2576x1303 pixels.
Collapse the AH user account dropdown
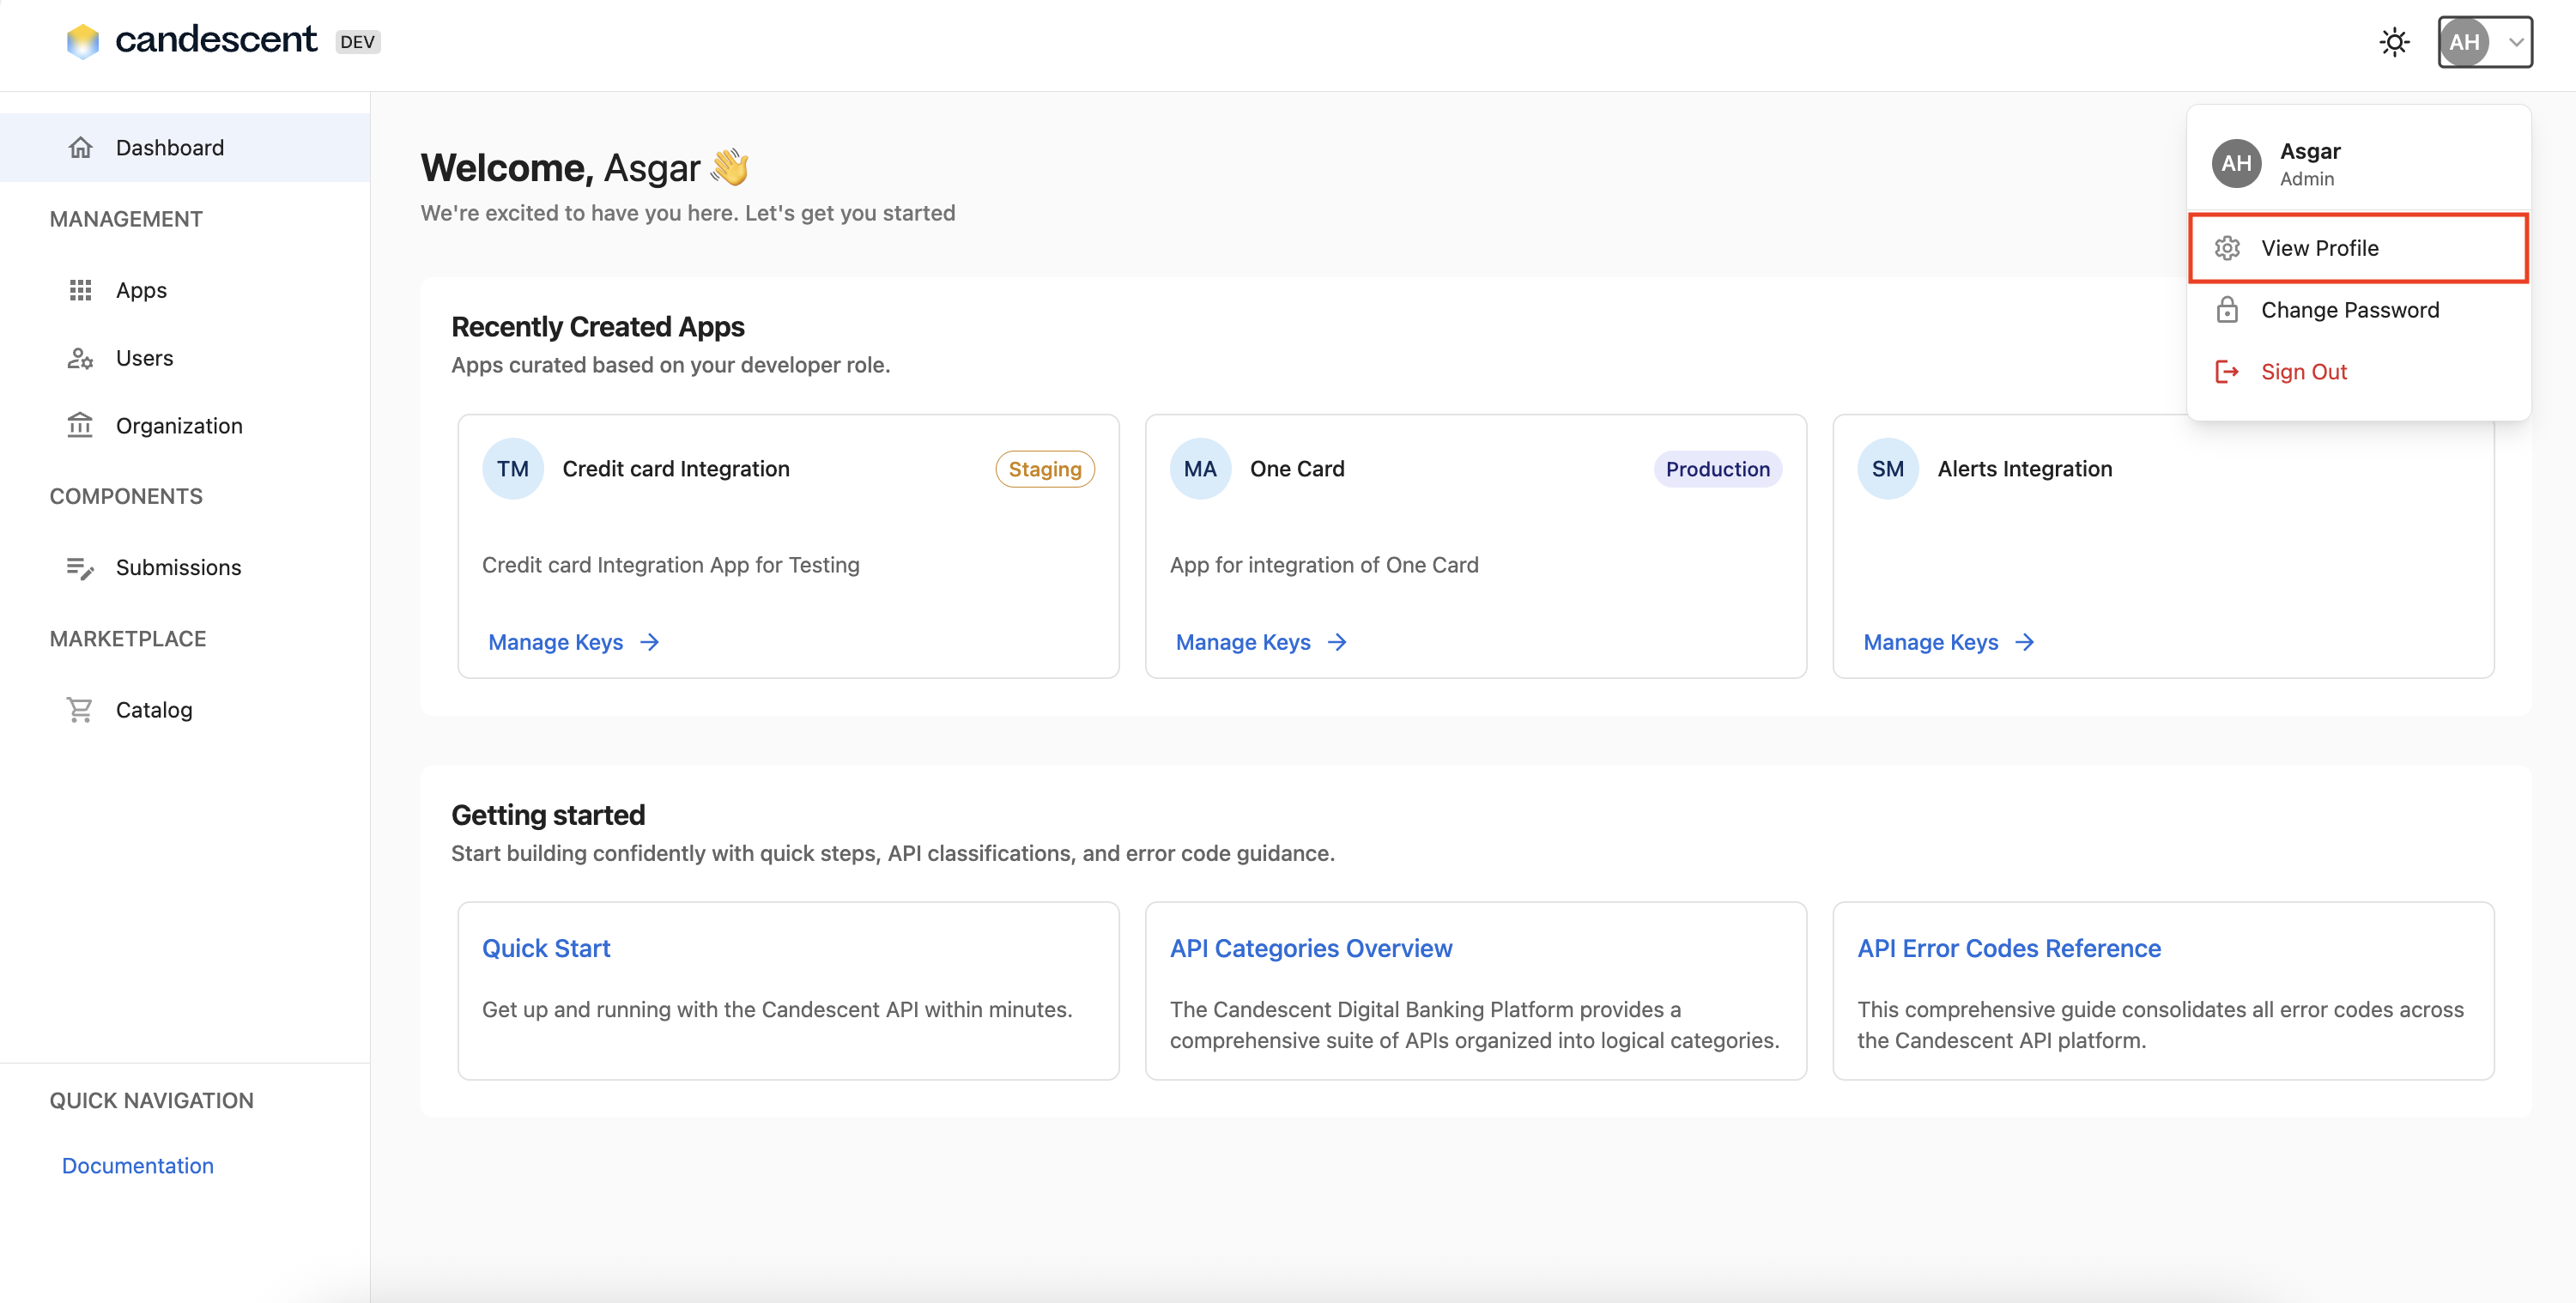coord(2484,42)
